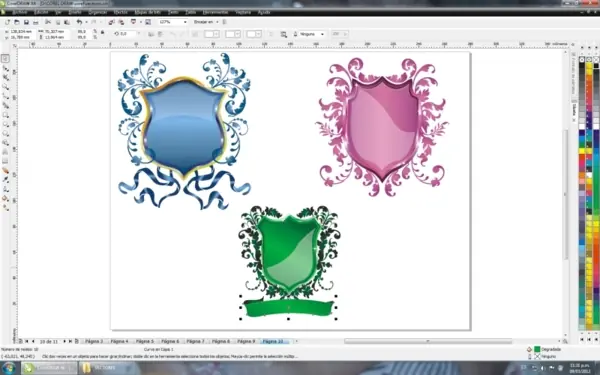Save the document using disk icon
600x375 pixels.
[26, 22]
